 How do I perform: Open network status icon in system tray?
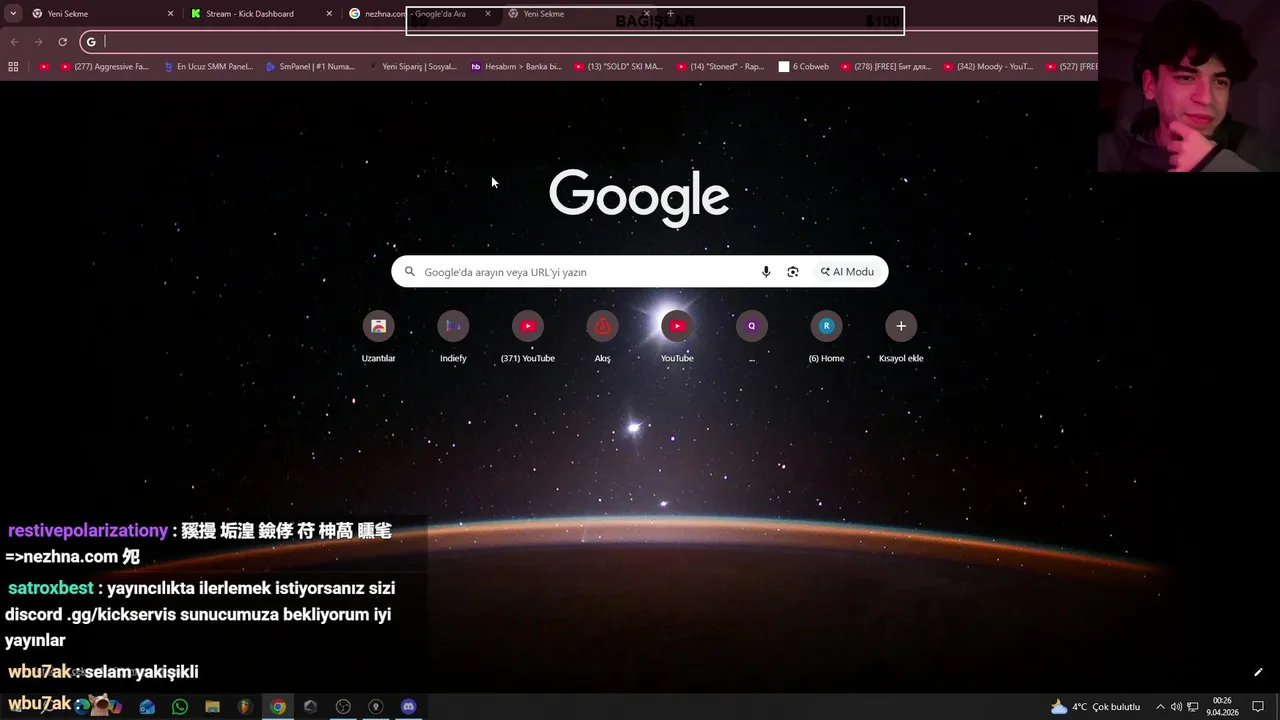tap(1192, 707)
